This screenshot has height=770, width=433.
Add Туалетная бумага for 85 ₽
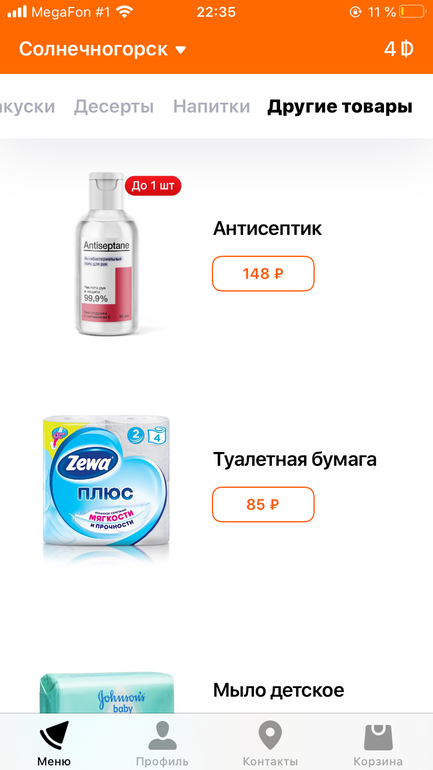[x=263, y=504]
